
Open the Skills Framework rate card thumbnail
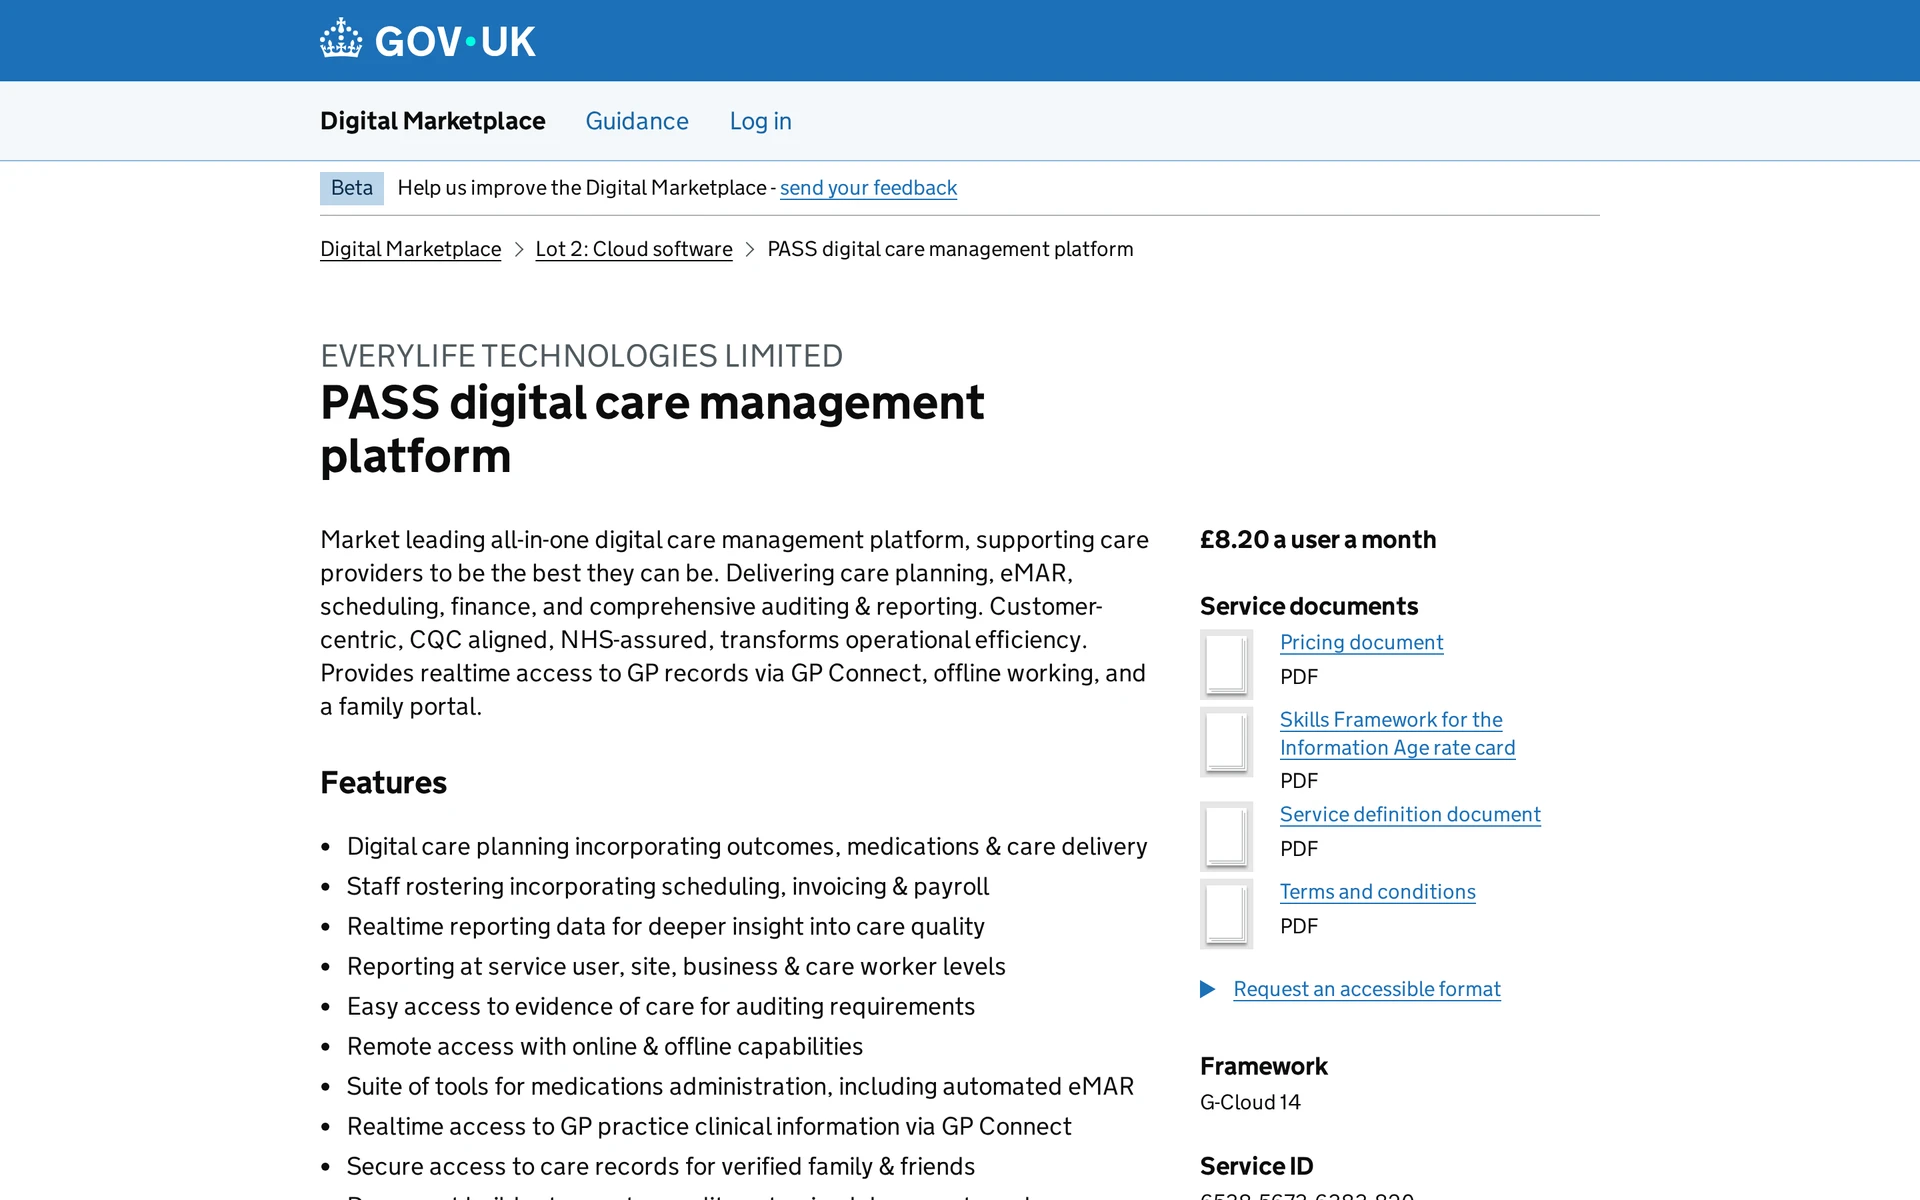click(x=1226, y=742)
